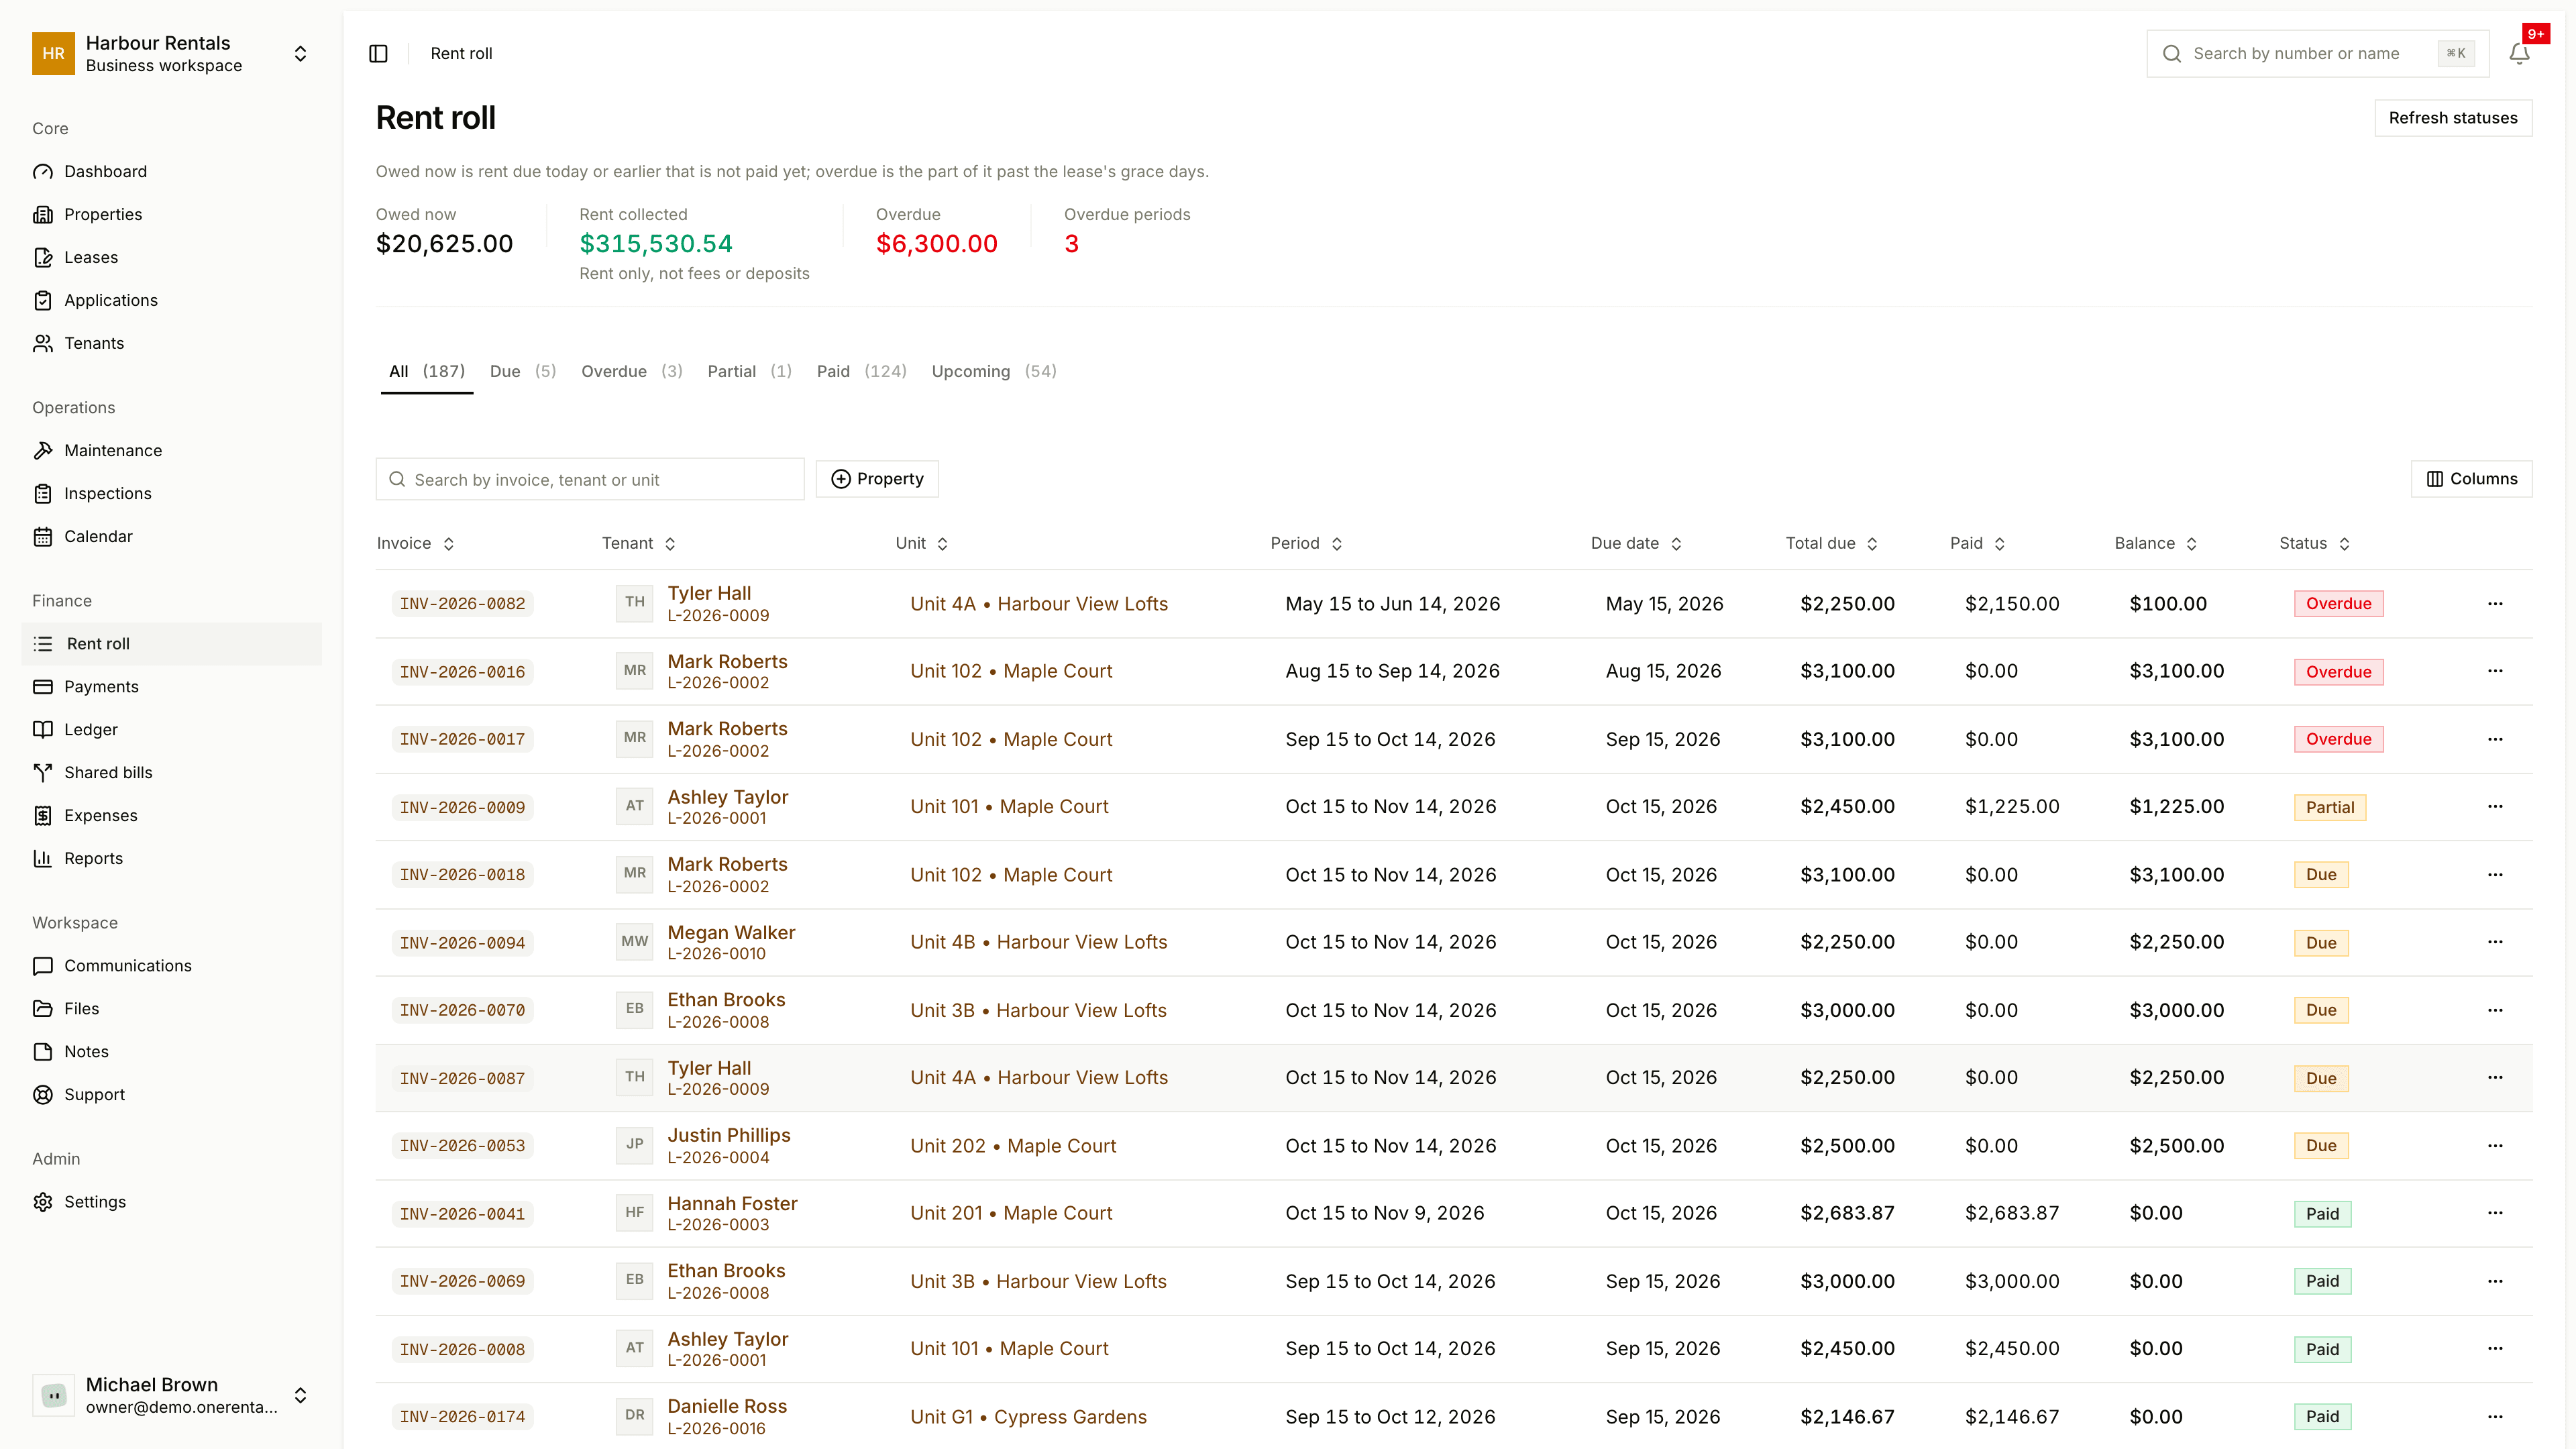
Task: Open Payments in the sidebar
Action: coord(172,687)
